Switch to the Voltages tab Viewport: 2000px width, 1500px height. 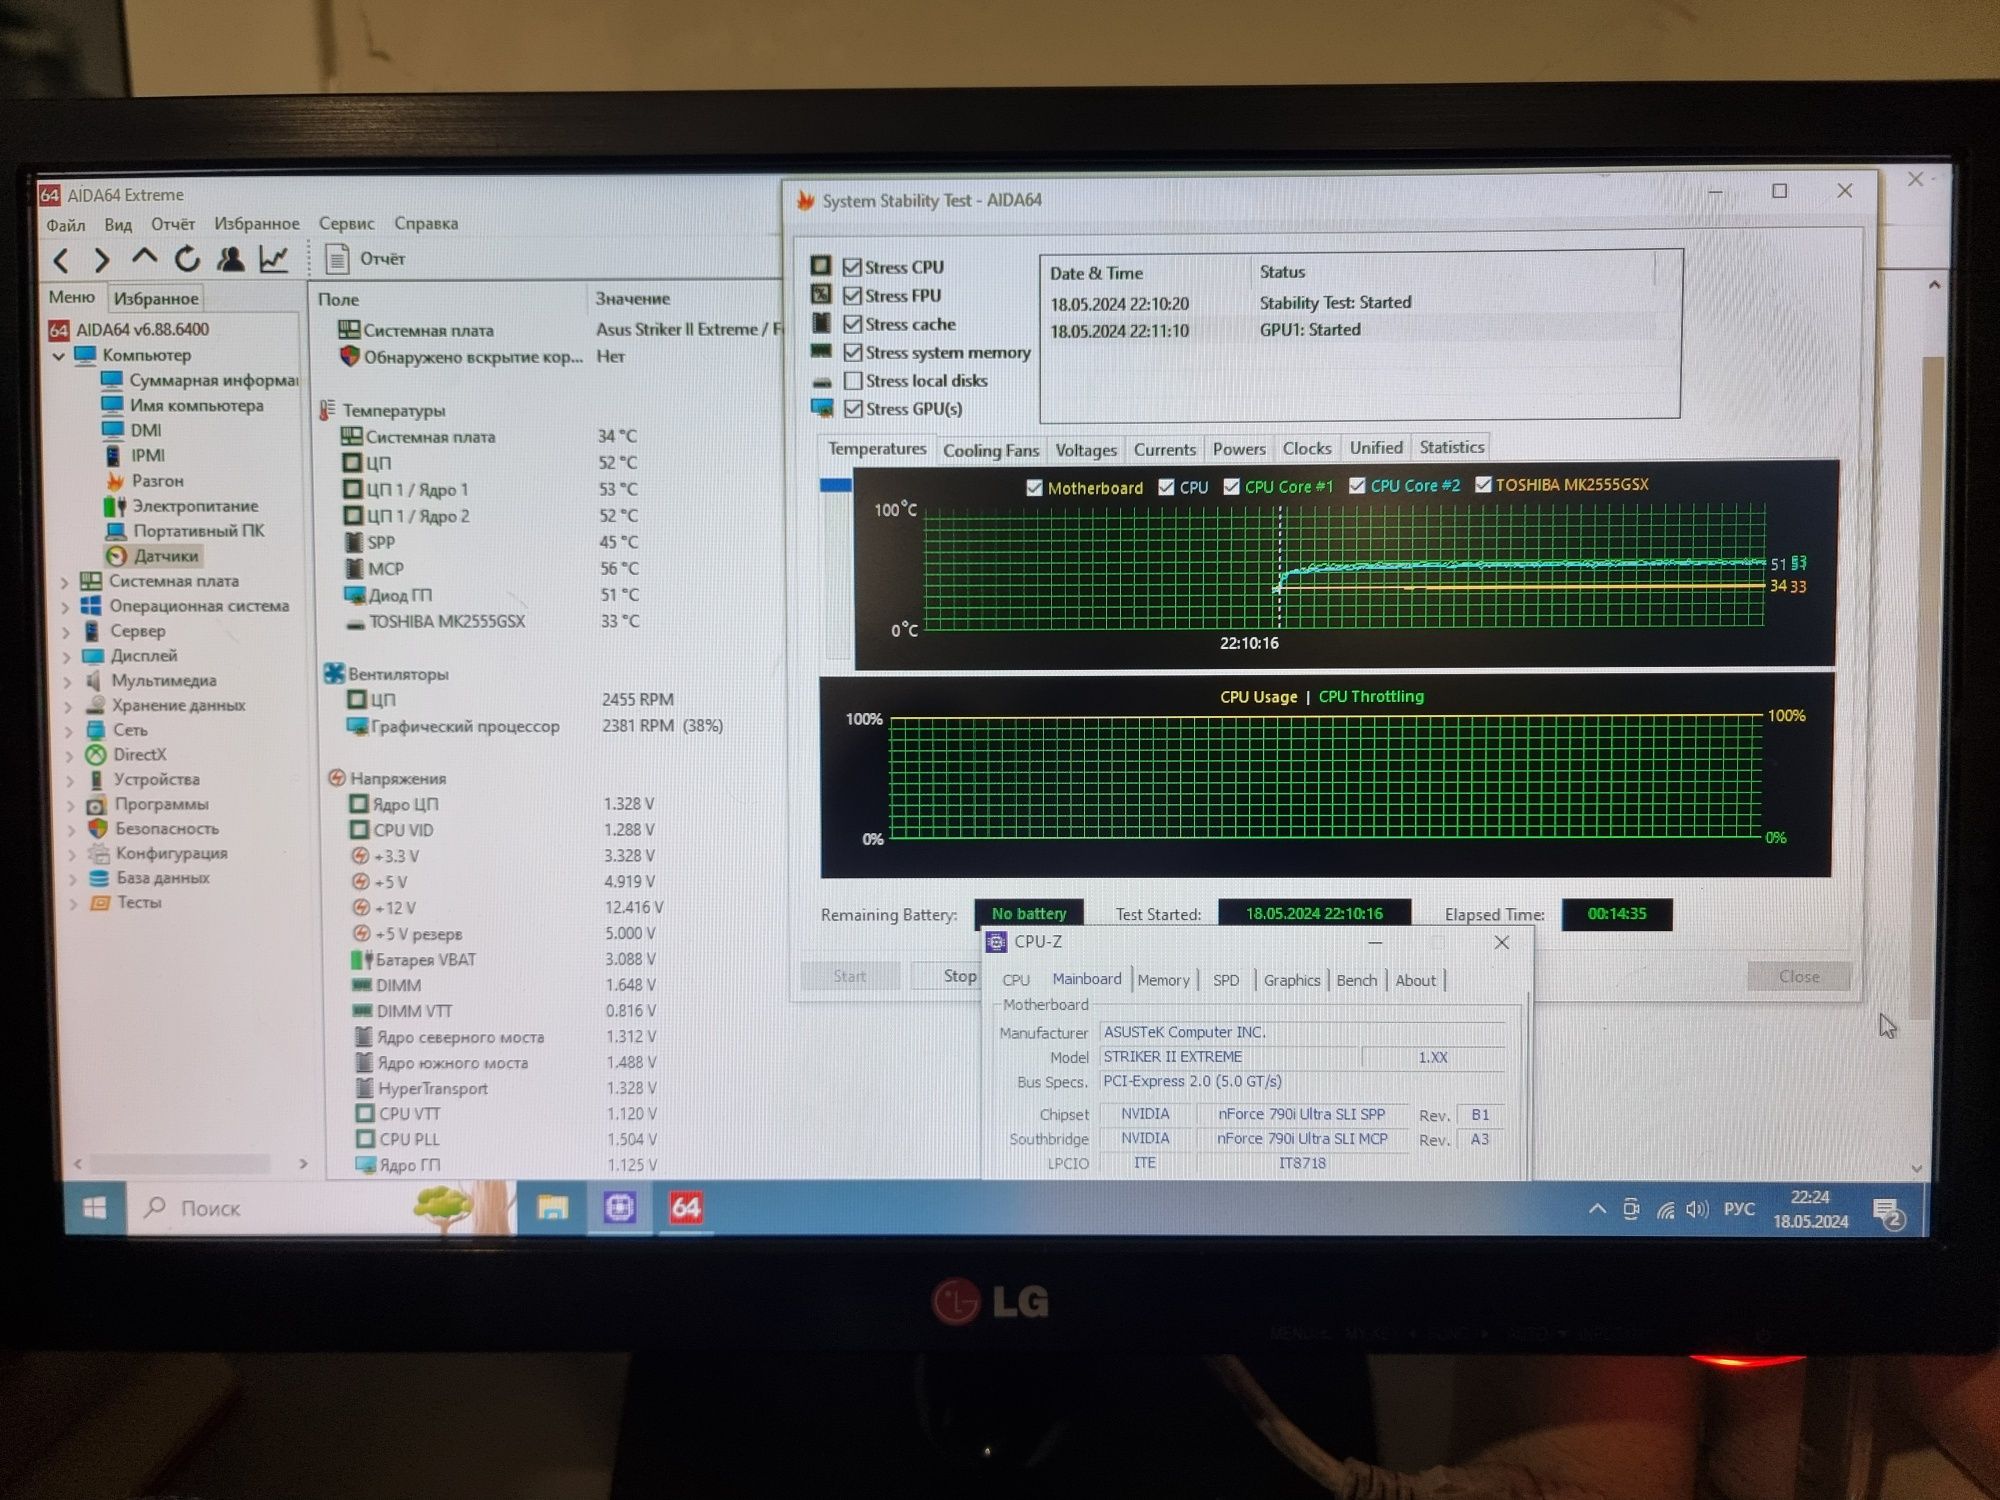pyautogui.click(x=1086, y=450)
